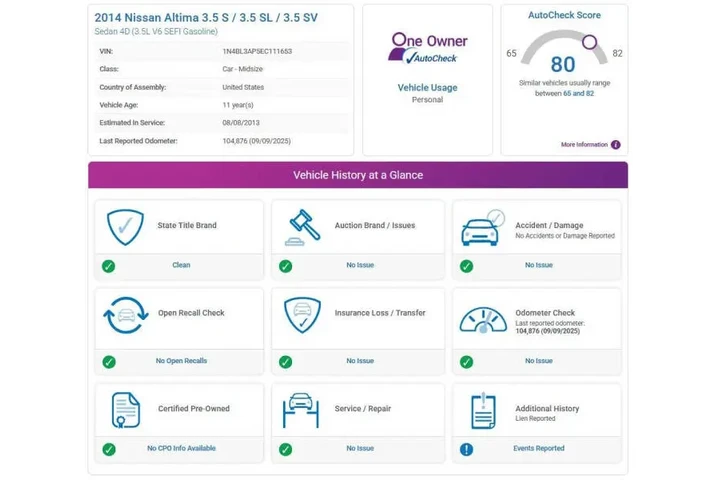
Task: Click green check beside Clean status
Action: tap(108, 266)
